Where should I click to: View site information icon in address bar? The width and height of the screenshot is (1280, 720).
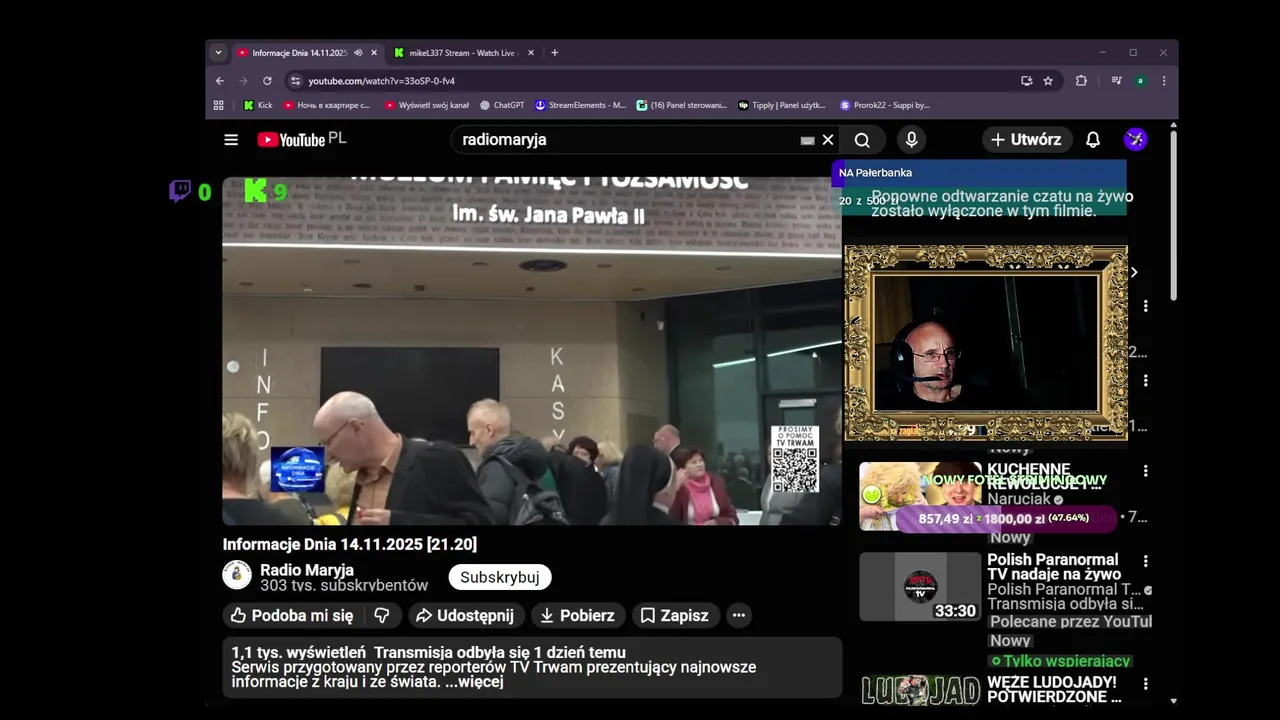tap(295, 81)
